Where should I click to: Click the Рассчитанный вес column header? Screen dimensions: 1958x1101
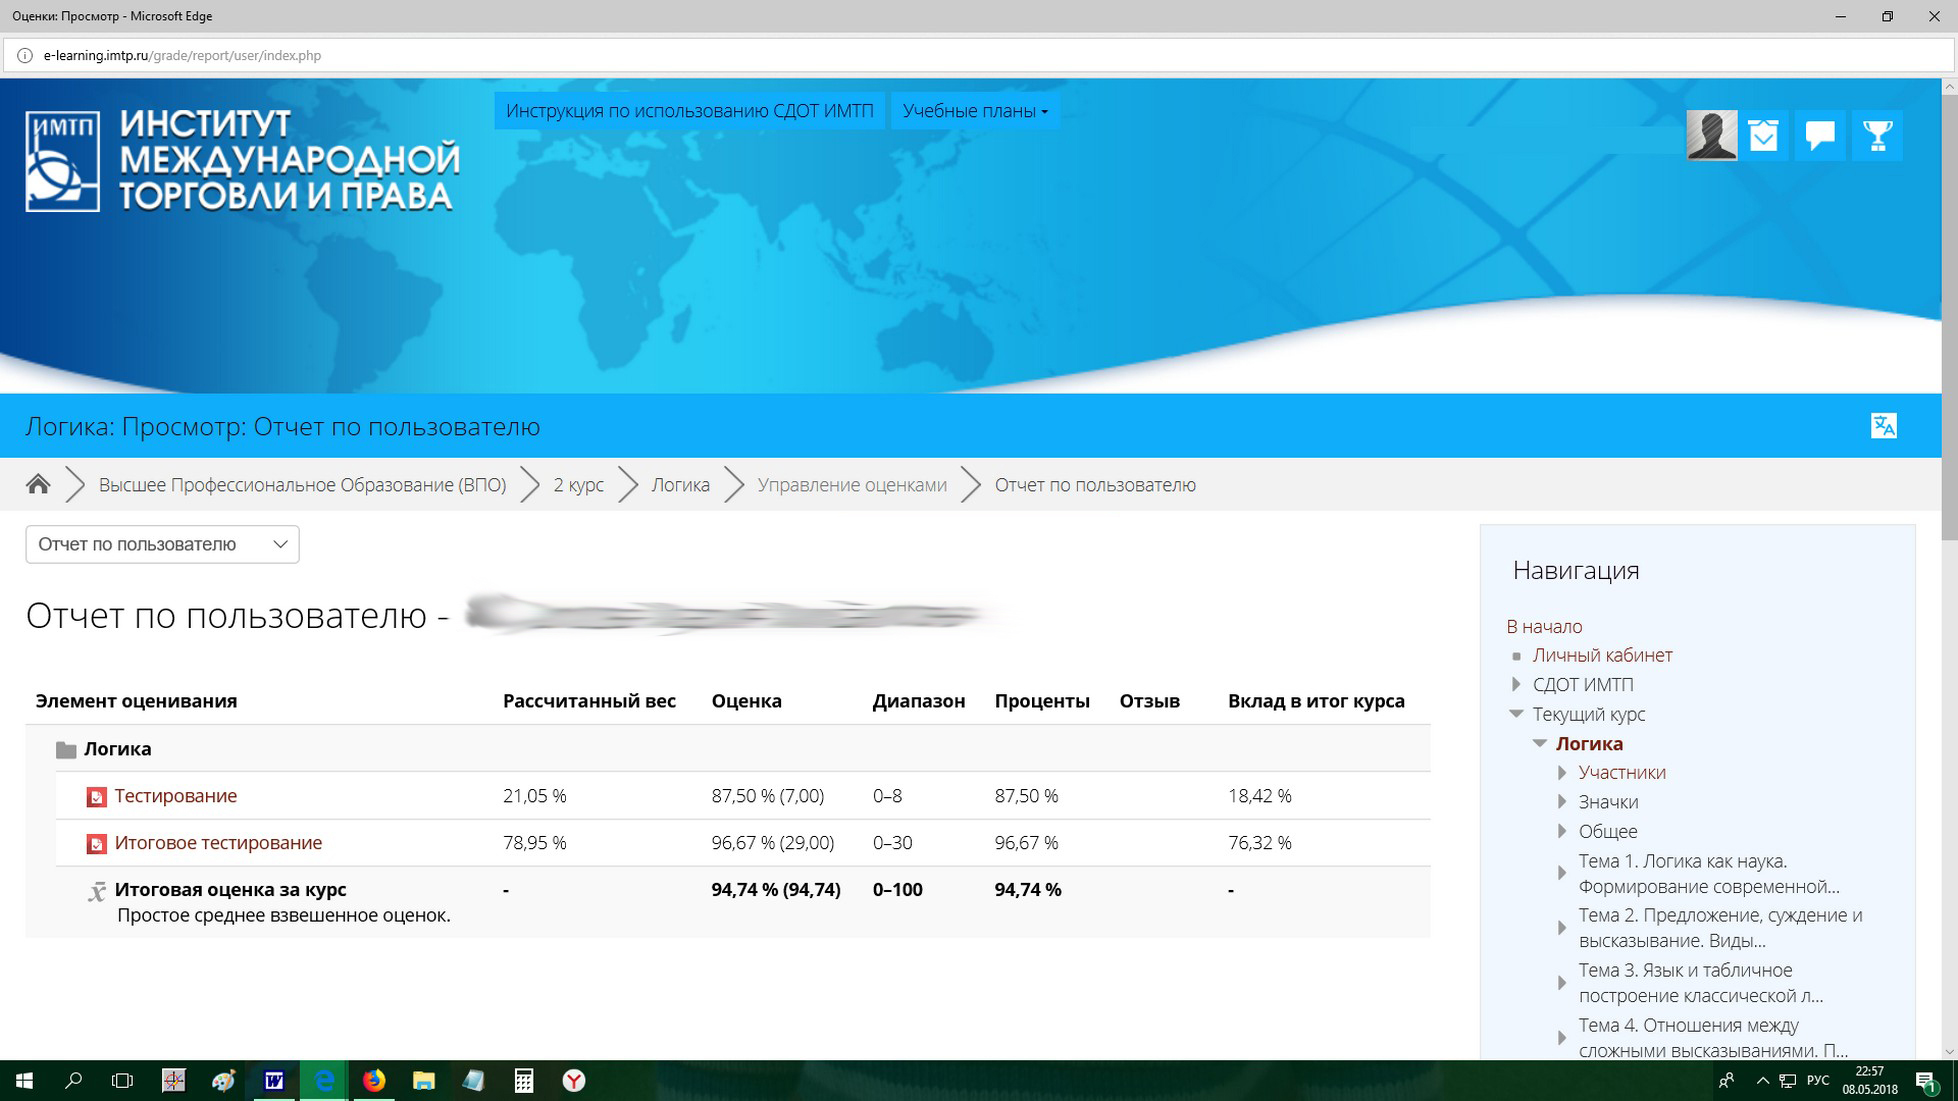coord(589,701)
